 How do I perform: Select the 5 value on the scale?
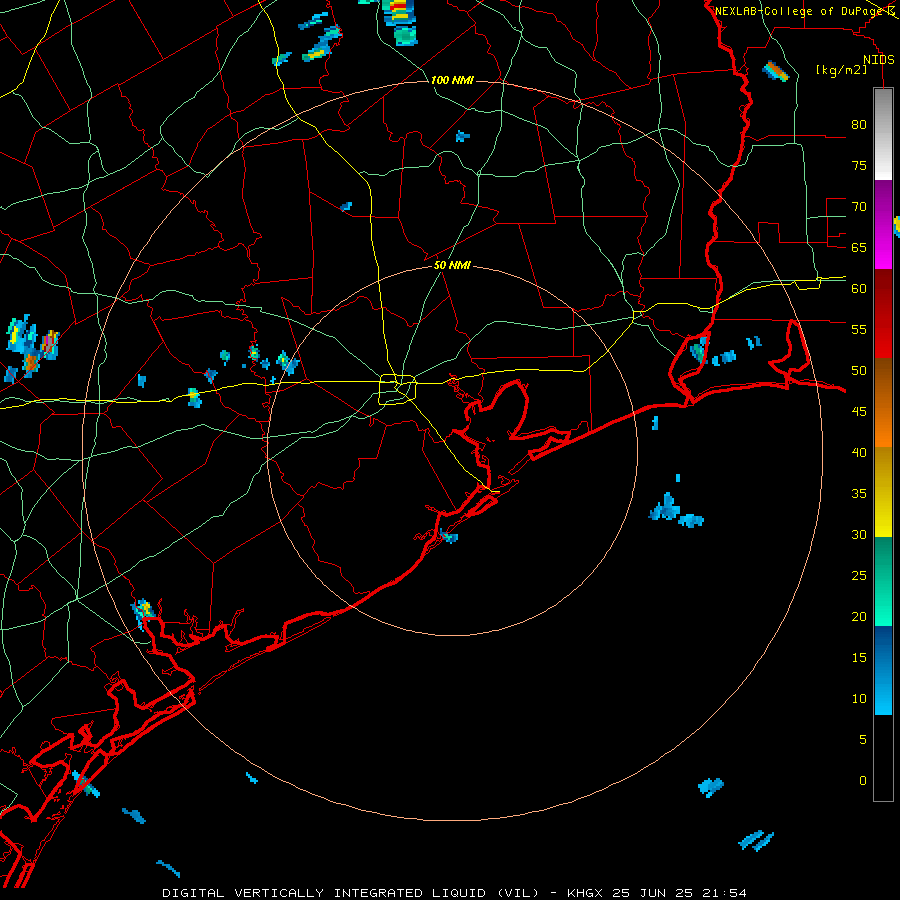pos(863,739)
